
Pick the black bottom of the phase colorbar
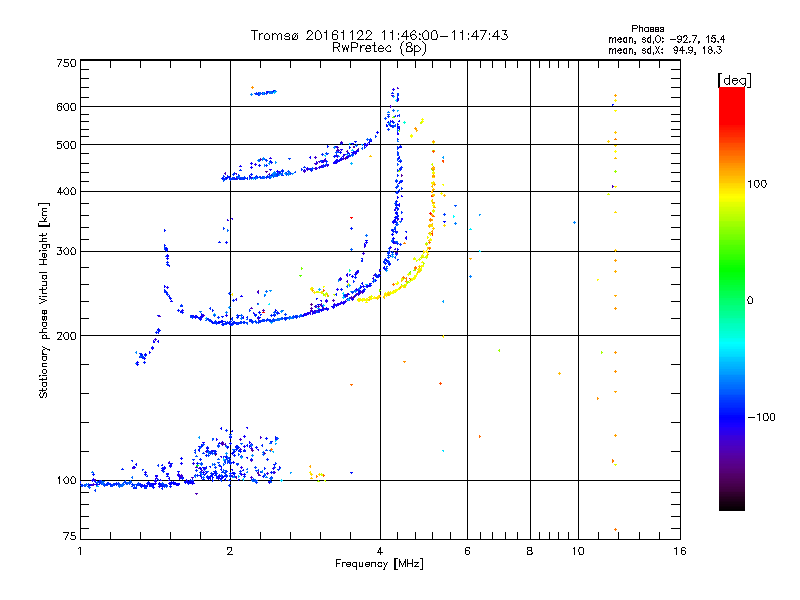click(x=732, y=503)
